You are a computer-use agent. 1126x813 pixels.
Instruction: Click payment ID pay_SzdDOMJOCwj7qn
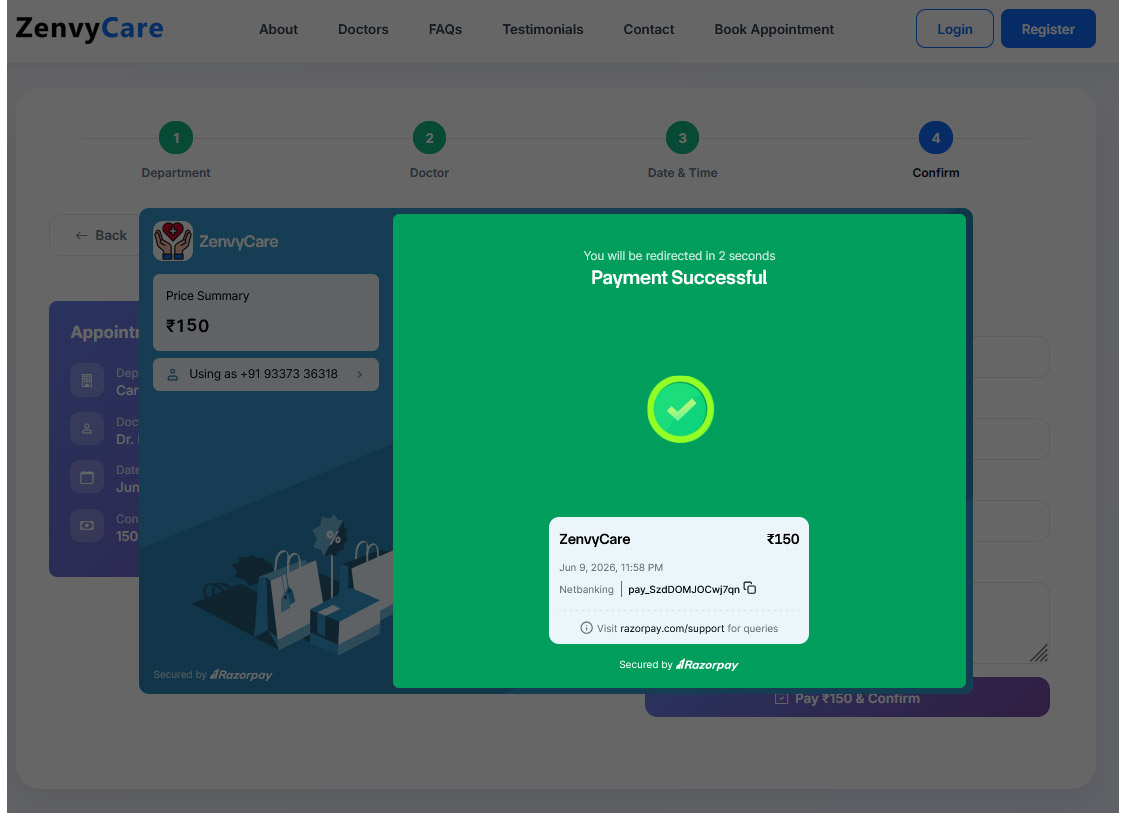pos(684,590)
